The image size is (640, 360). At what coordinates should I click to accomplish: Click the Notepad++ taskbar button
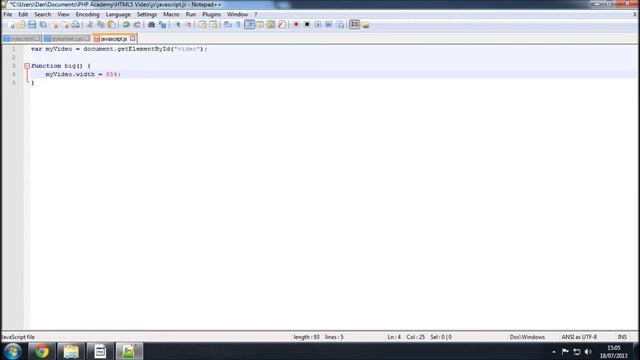[x=129, y=351]
